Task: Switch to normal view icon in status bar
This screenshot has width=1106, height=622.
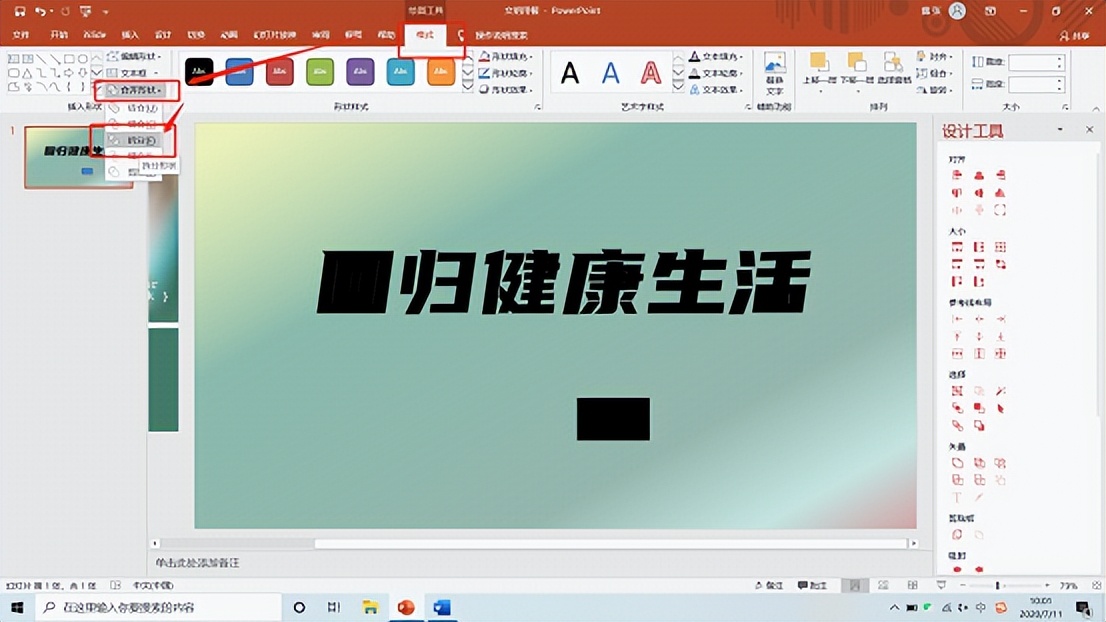Action: (855, 585)
